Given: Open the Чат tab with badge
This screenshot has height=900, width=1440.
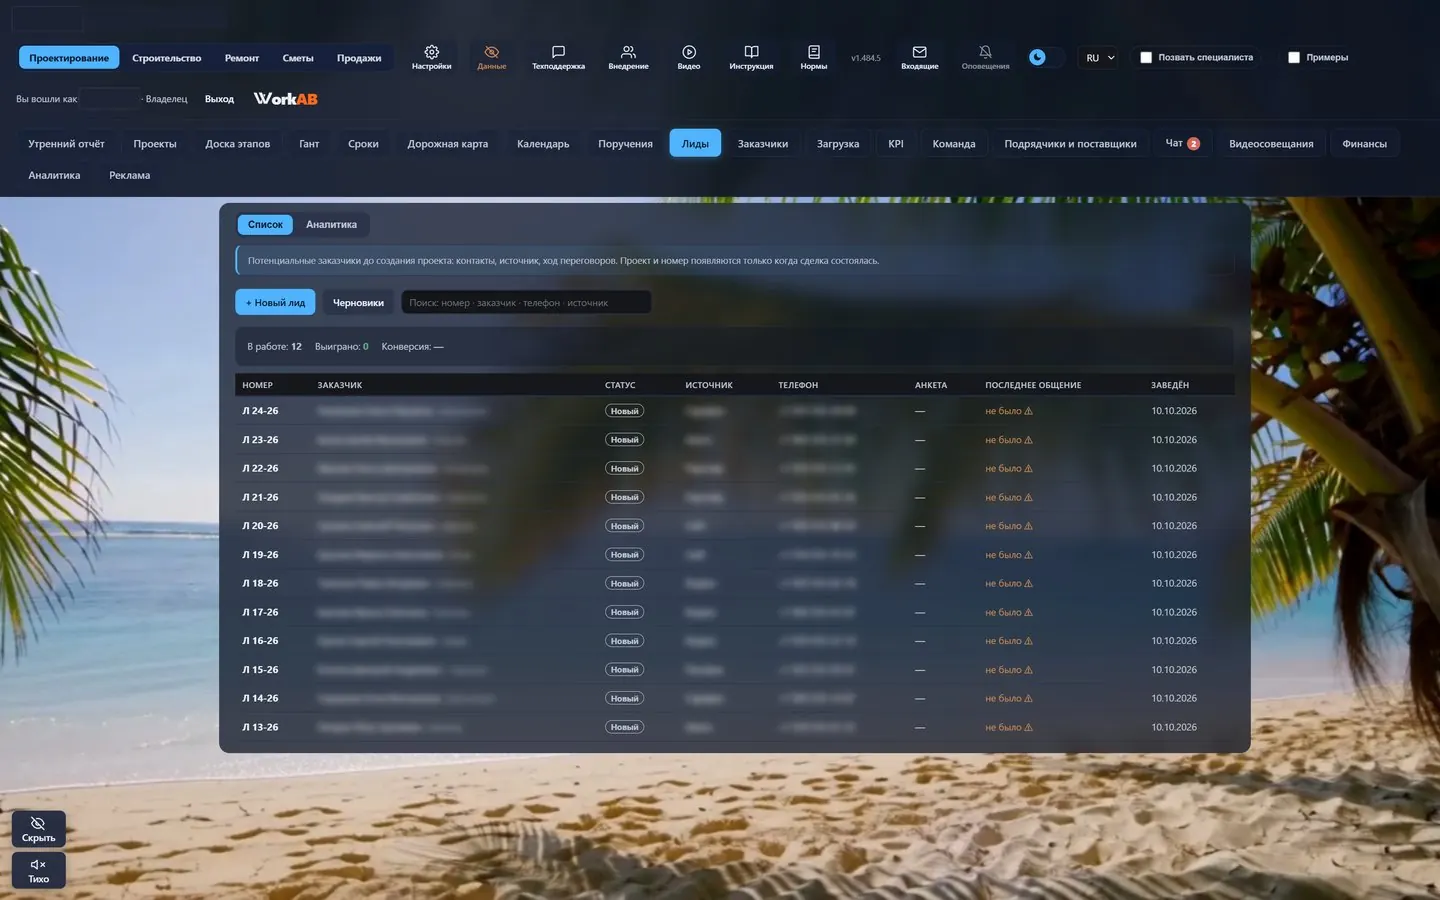Looking at the screenshot, I should point(1182,144).
